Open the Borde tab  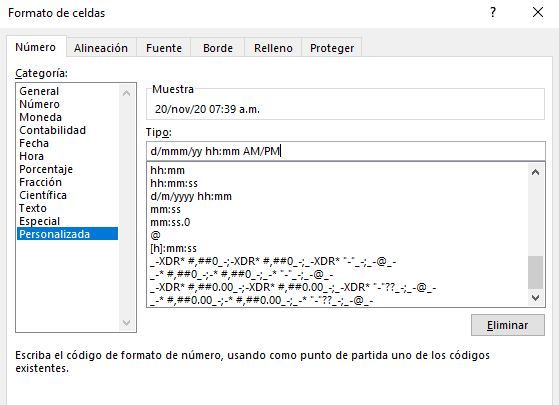pyautogui.click(x=217, y=48)
